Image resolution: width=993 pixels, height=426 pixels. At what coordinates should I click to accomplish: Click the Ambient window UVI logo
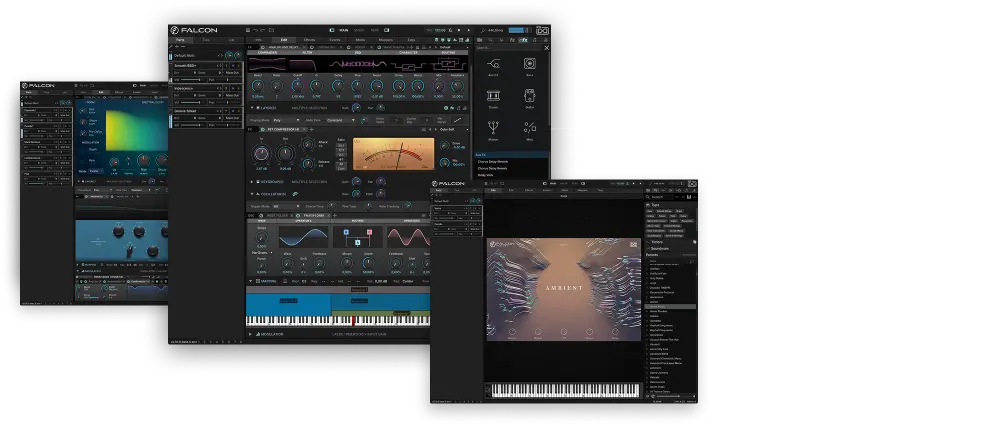[692, 184]
